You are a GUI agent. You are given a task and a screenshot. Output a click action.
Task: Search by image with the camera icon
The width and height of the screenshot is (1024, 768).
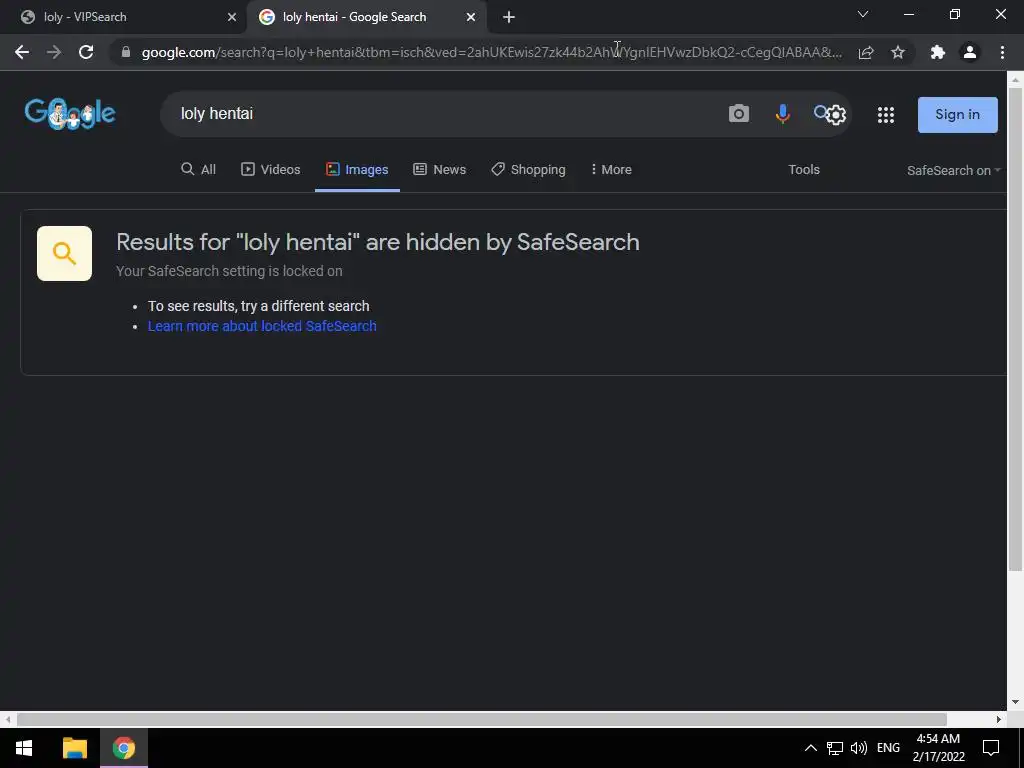point(739,114)
